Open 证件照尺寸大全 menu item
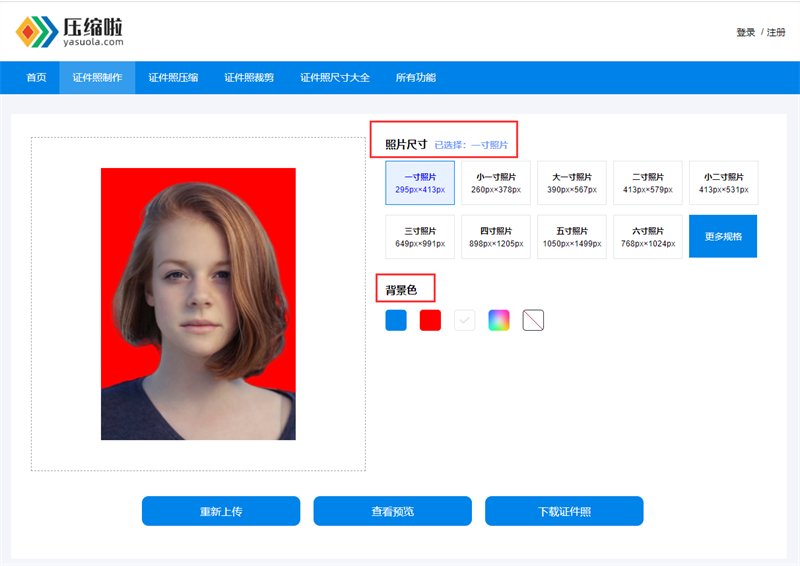Viewport: 800px width, 566px height. (x=335, y=78)
